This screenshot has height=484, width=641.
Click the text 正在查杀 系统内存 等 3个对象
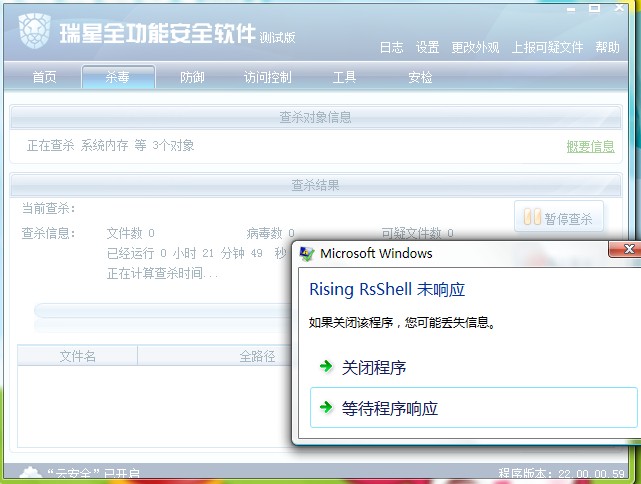pos(110,145)
